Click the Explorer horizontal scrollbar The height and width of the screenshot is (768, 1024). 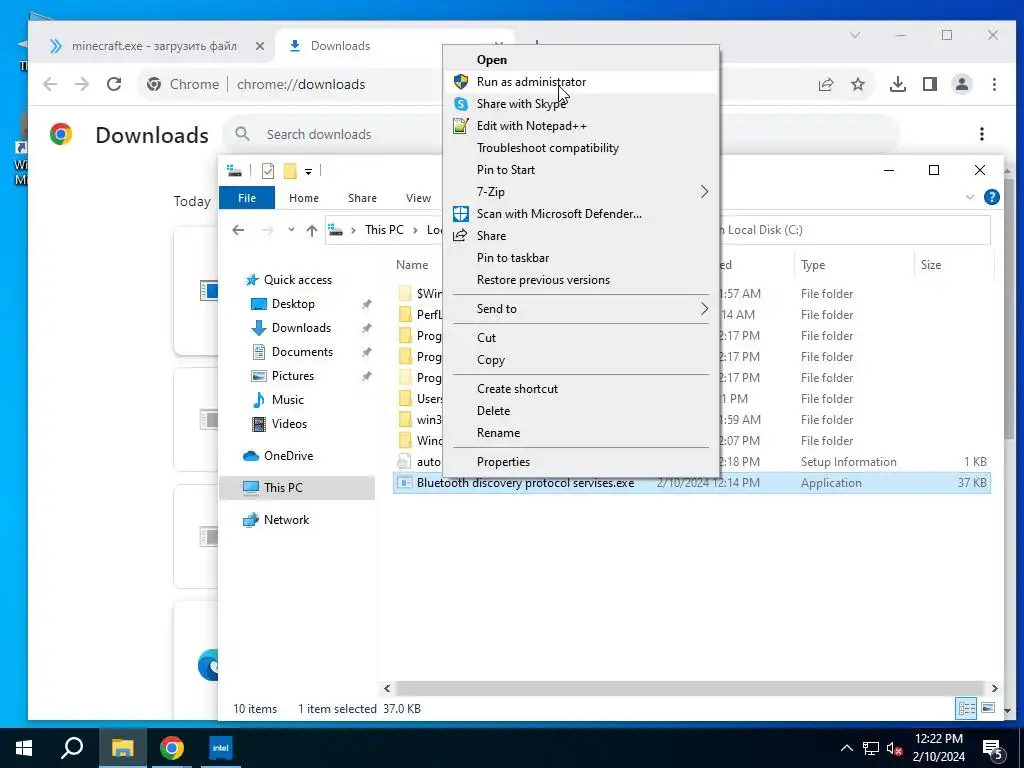(x=690, y=688)
